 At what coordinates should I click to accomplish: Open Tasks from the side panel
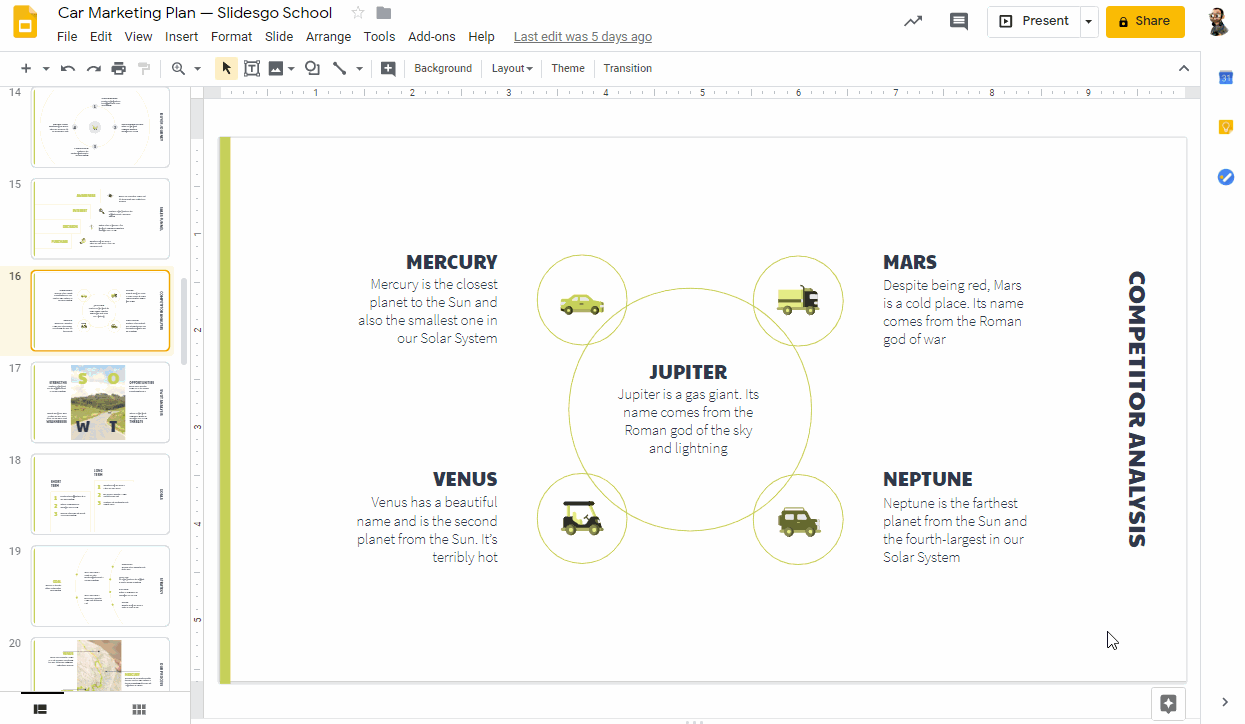point(1225,177)
